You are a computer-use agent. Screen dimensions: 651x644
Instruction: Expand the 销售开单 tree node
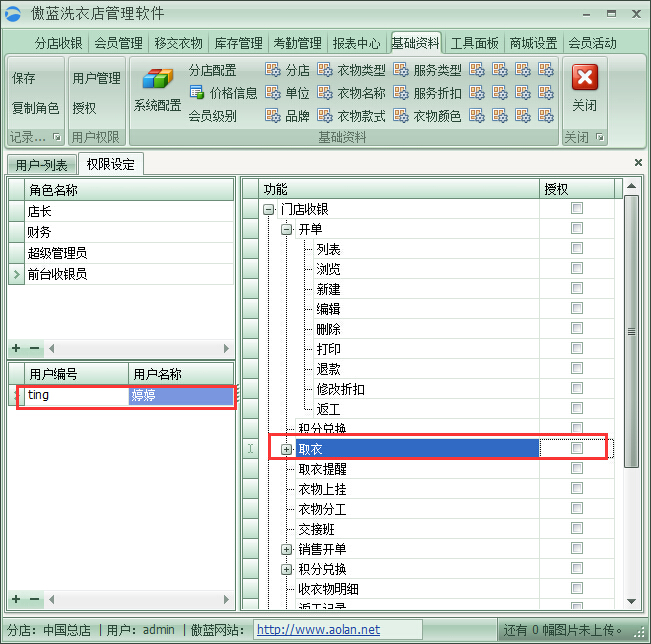click(287, 549)
